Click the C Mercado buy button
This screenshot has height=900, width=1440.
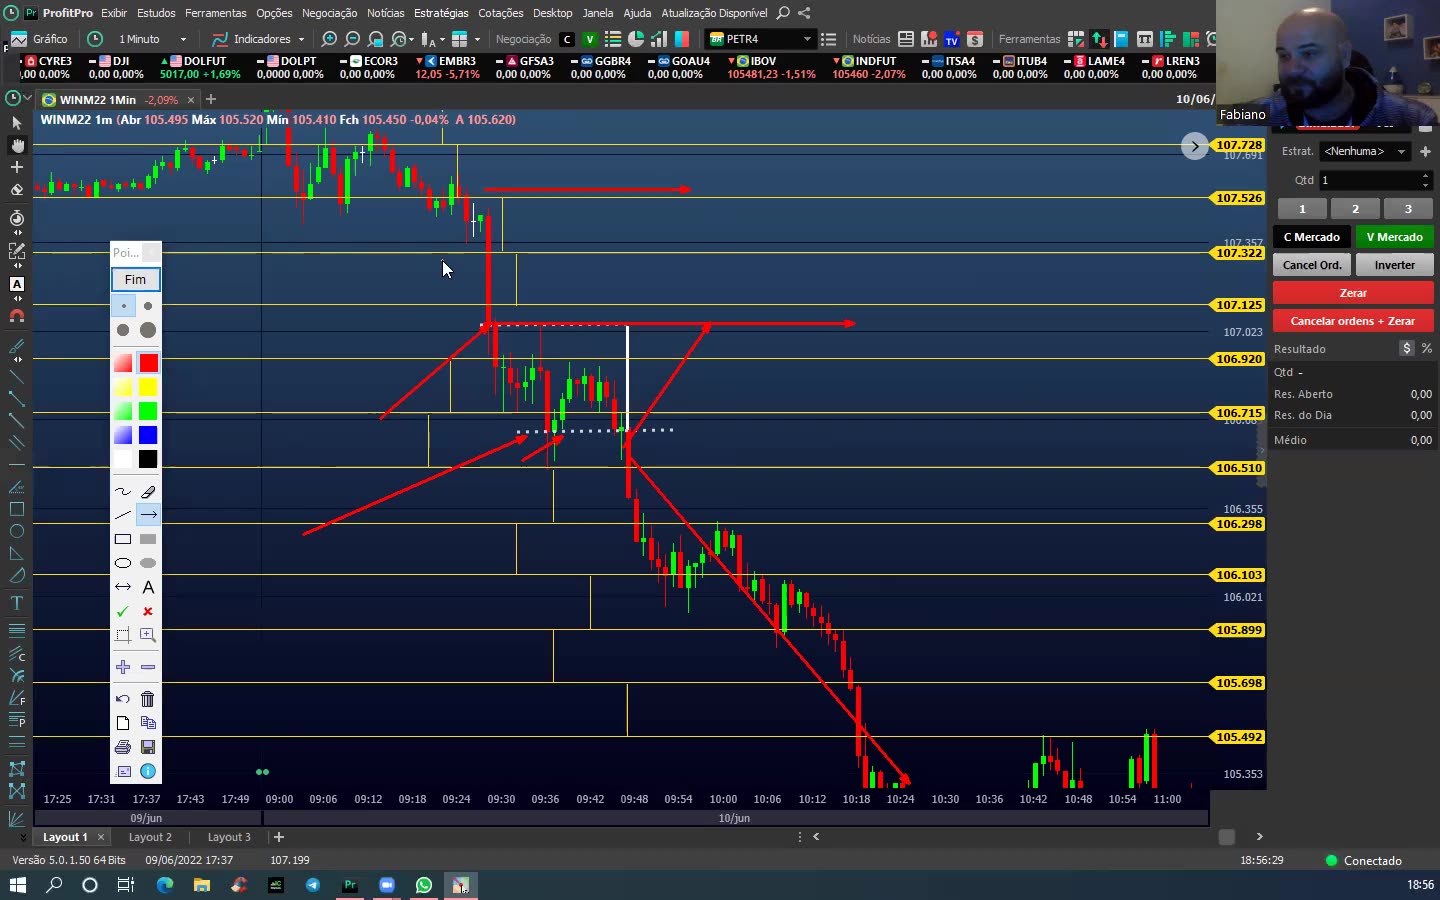click(1311, 237)
